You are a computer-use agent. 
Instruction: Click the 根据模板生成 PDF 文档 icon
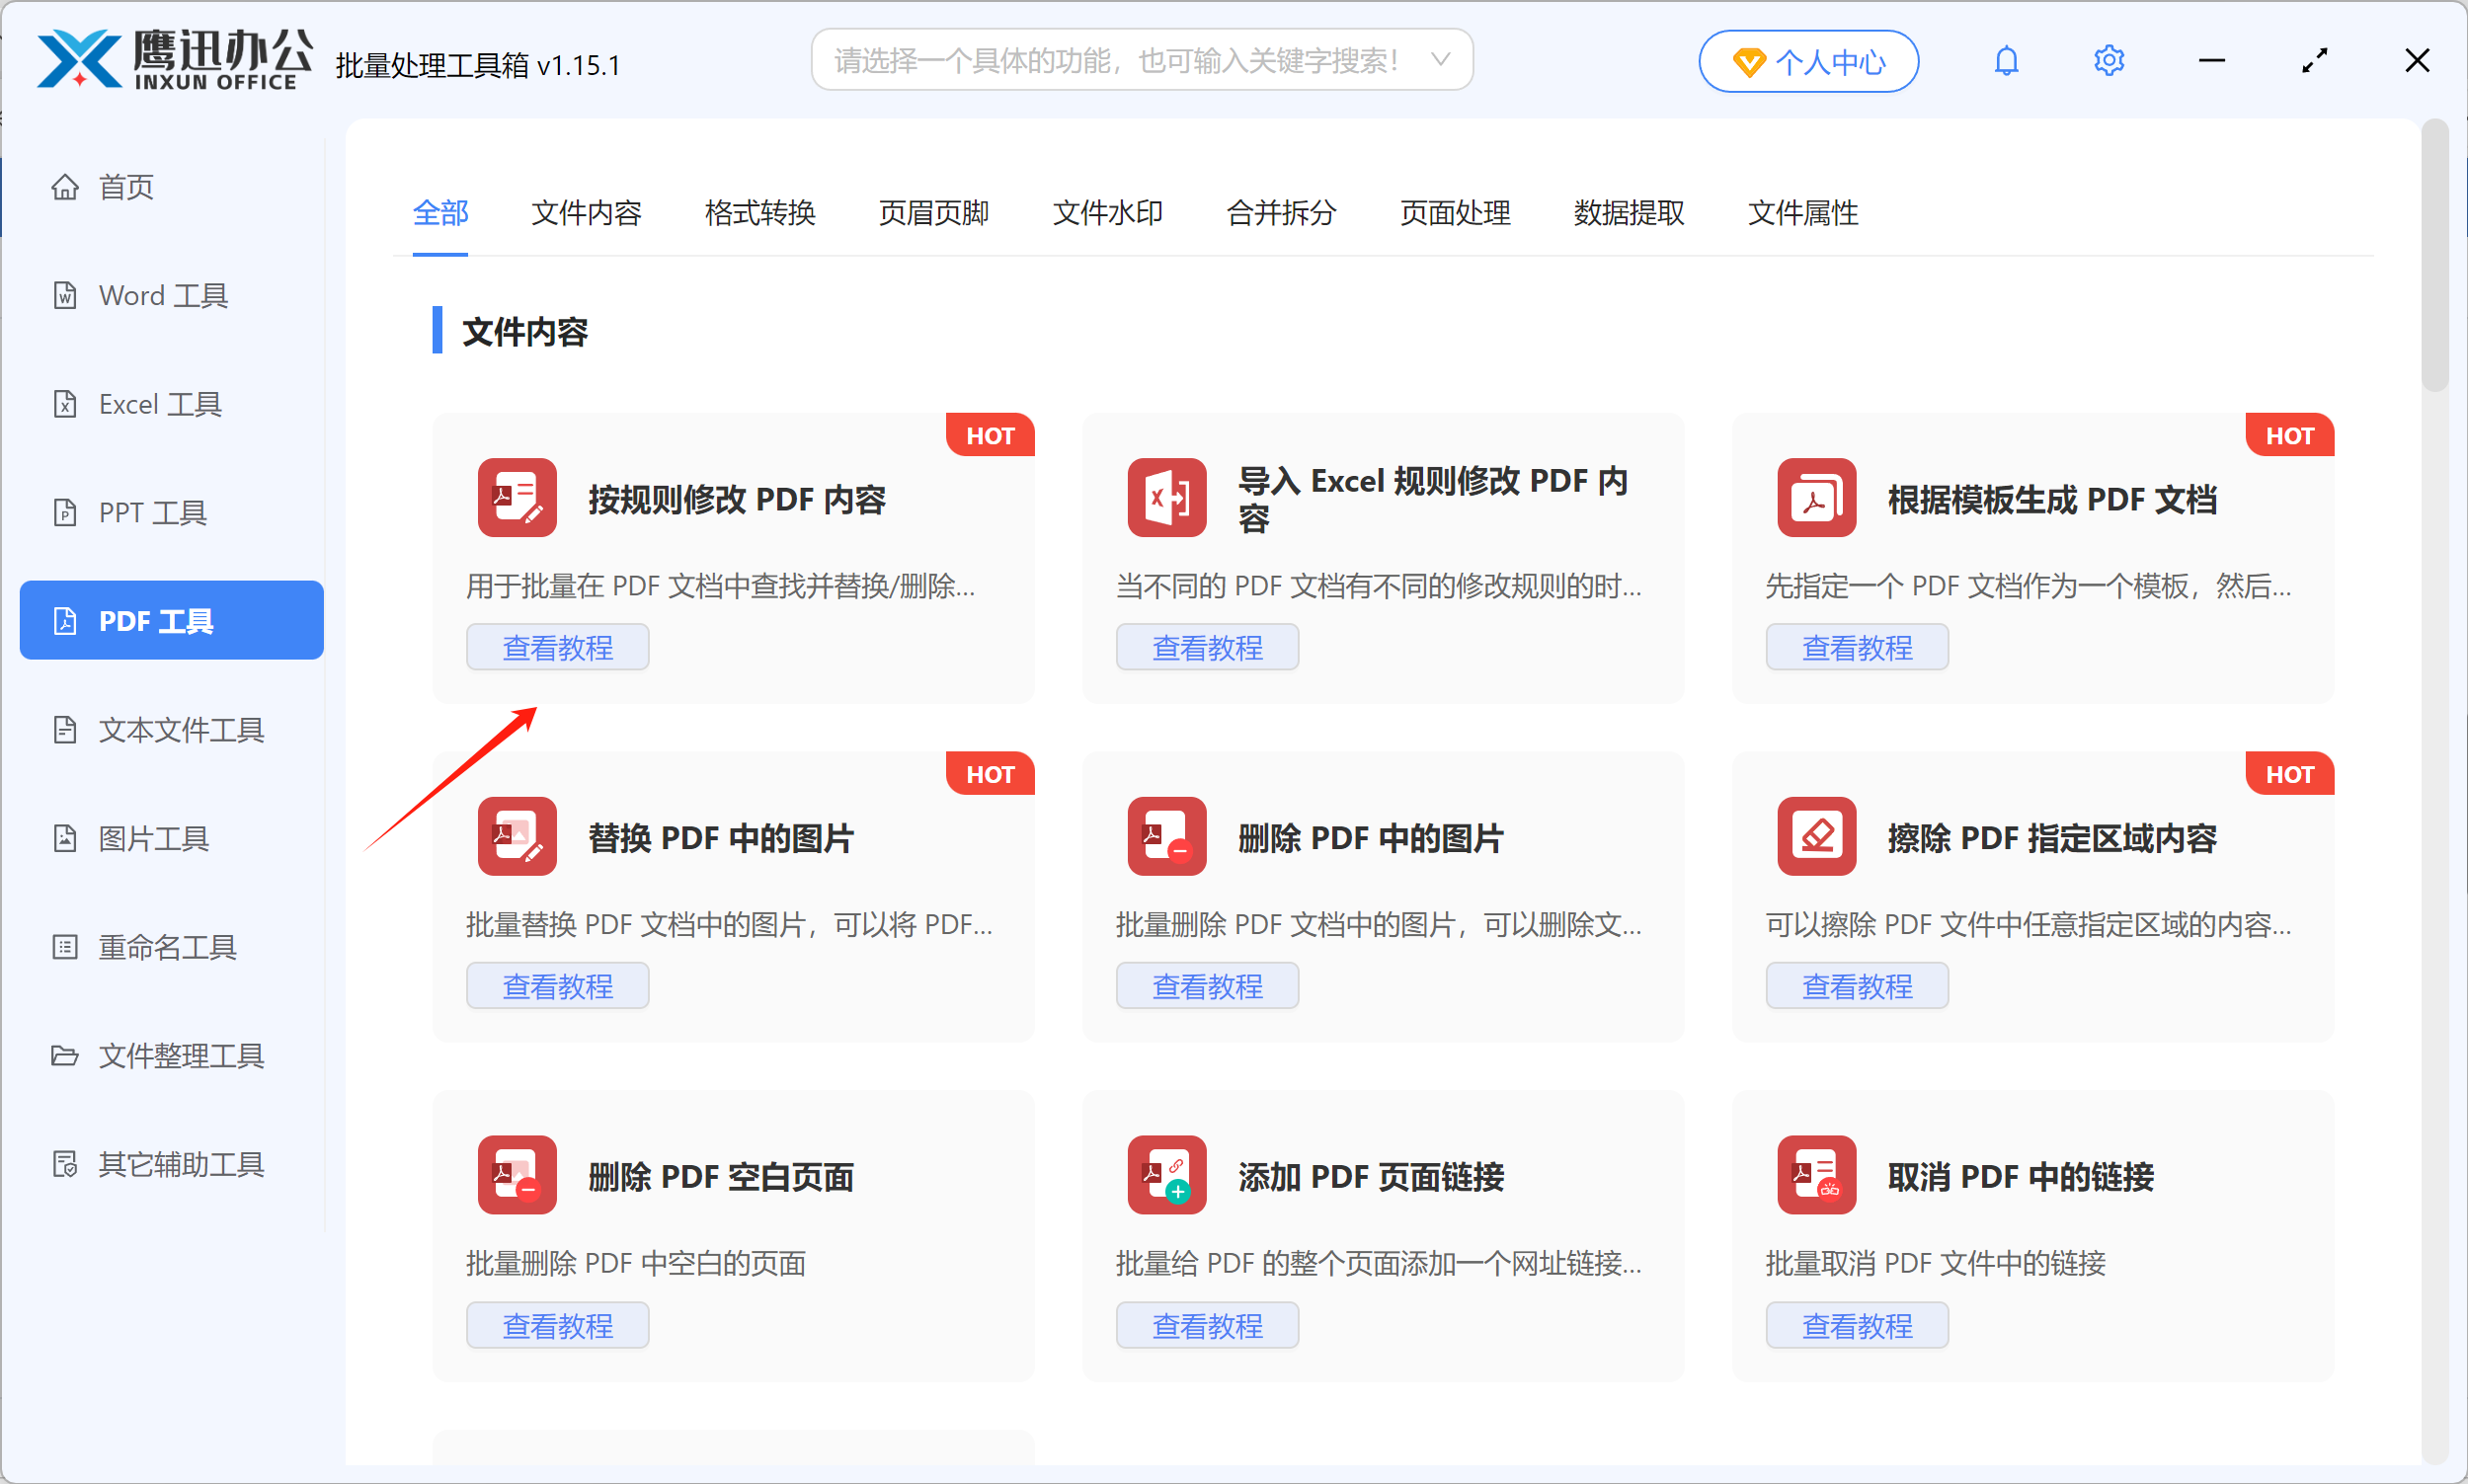pyautogui.click(x=1817, y=498)
